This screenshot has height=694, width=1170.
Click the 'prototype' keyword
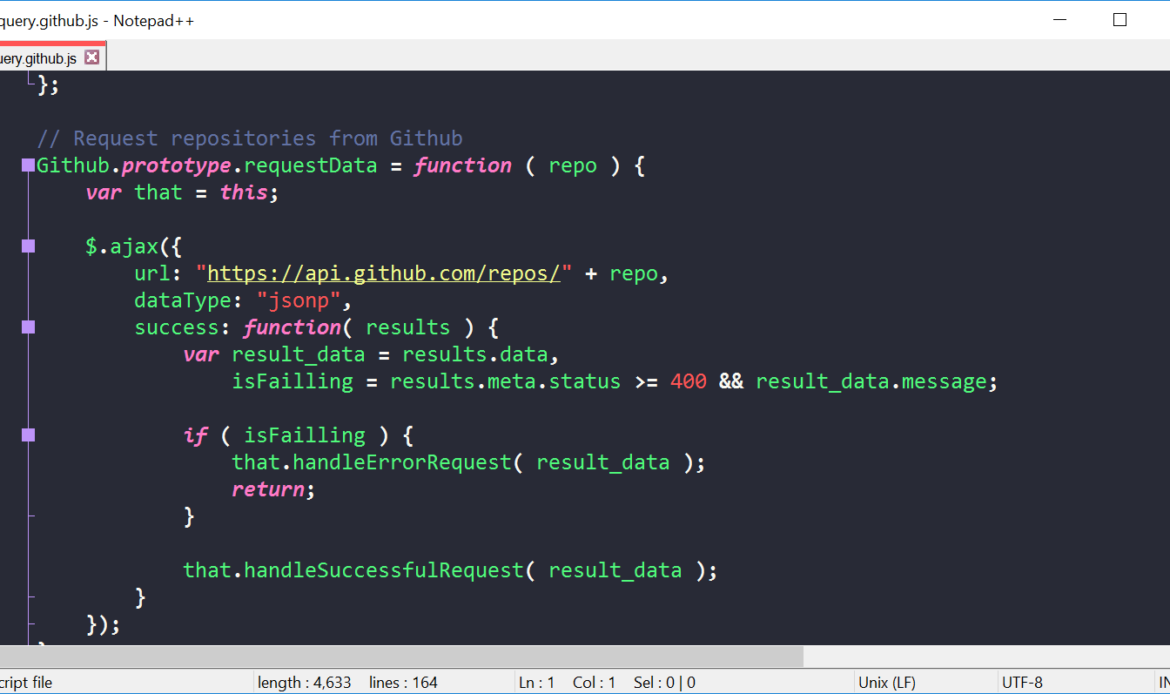click(176, 166)
